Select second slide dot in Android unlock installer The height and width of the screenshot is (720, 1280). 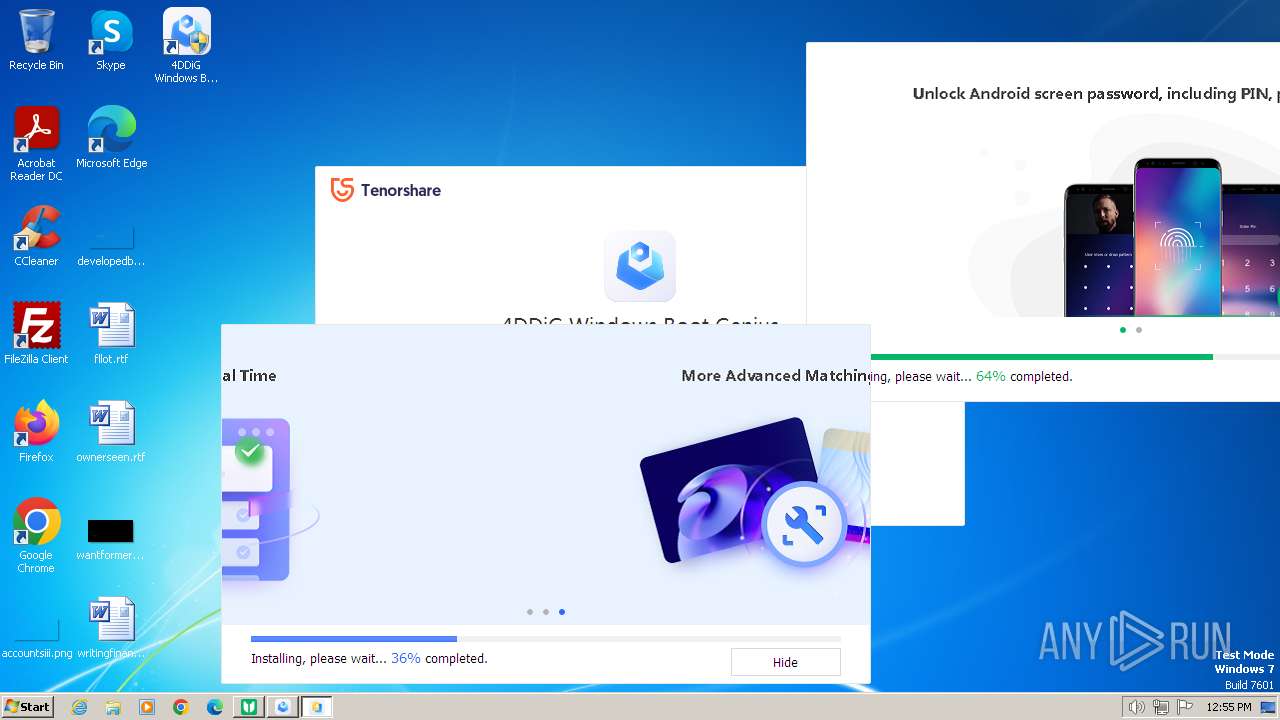1139,330
